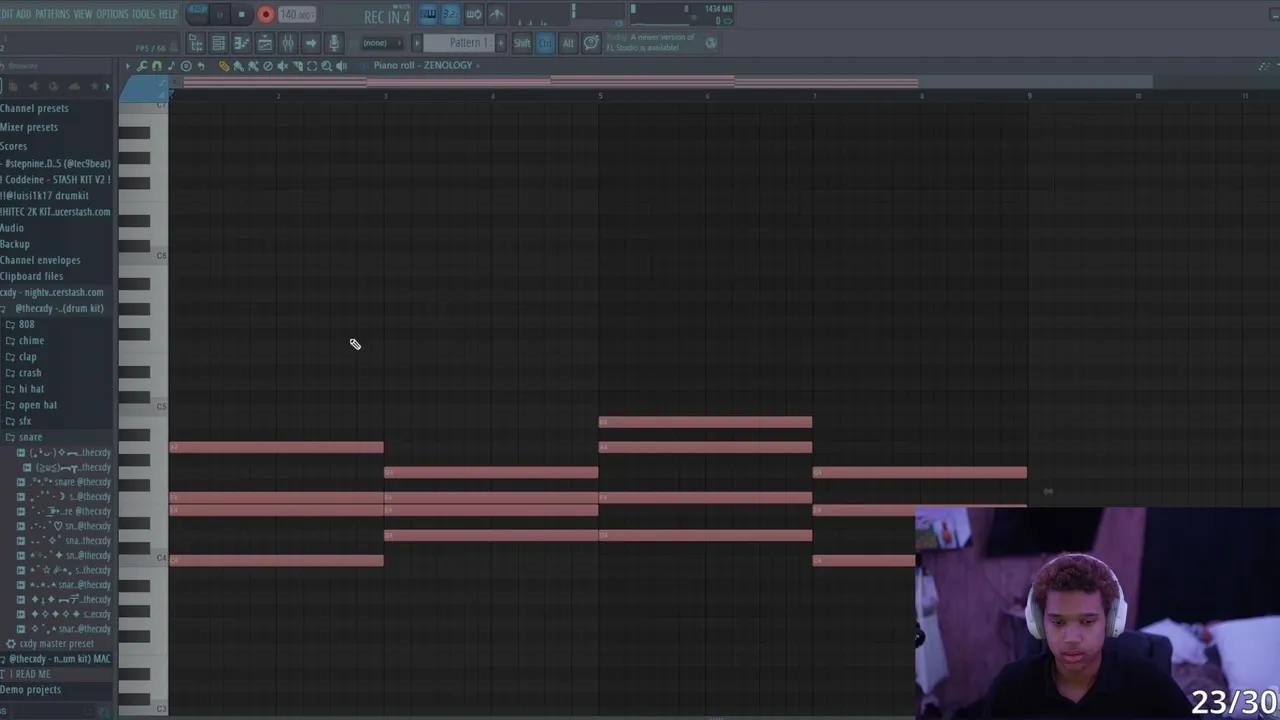Click the play/pause transport button
Screen dimensions: 1280x720
pos(220,14)
